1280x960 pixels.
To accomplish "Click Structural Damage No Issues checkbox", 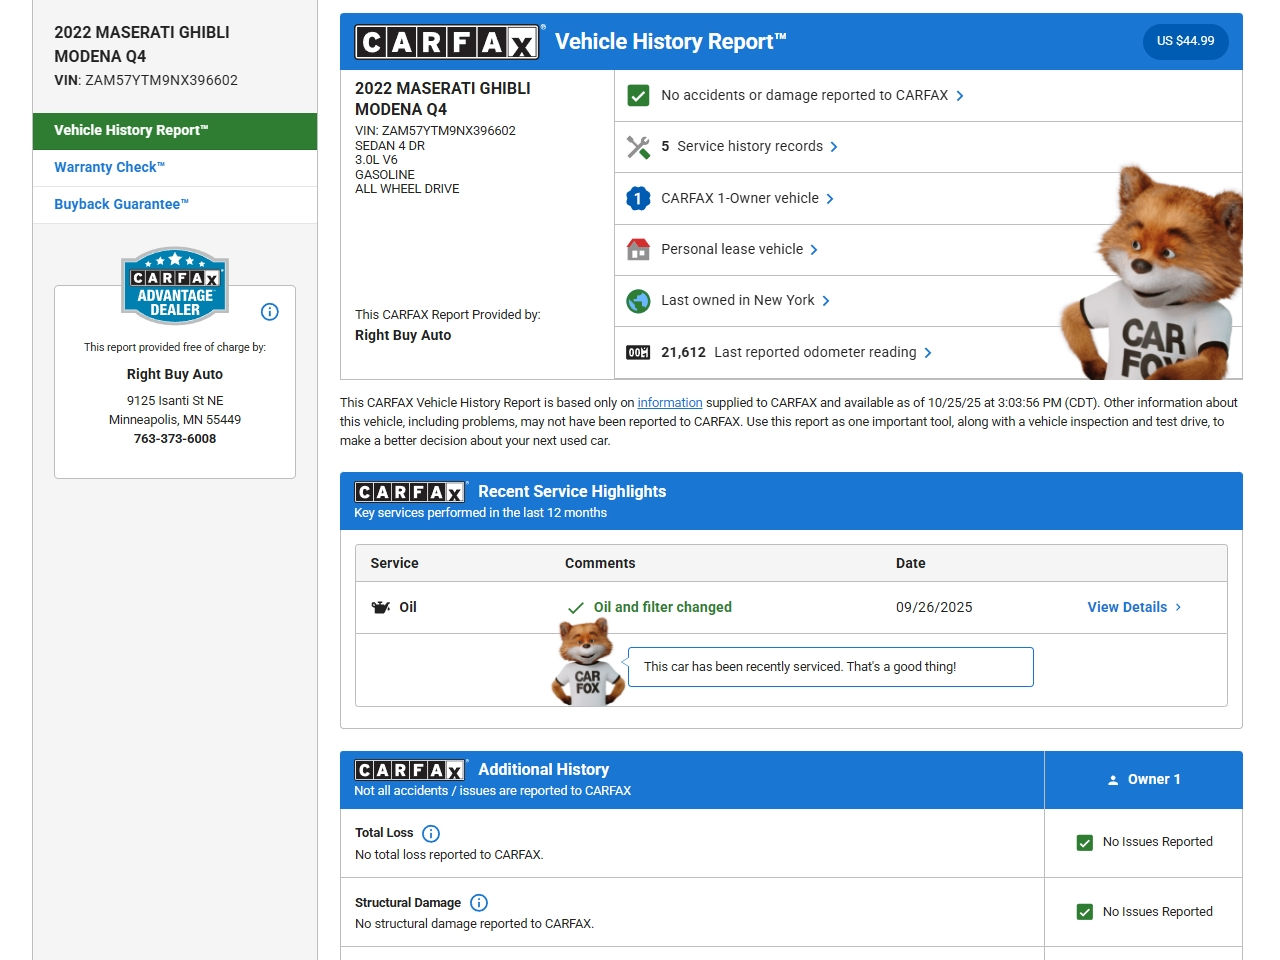I will pos(1085,912).
